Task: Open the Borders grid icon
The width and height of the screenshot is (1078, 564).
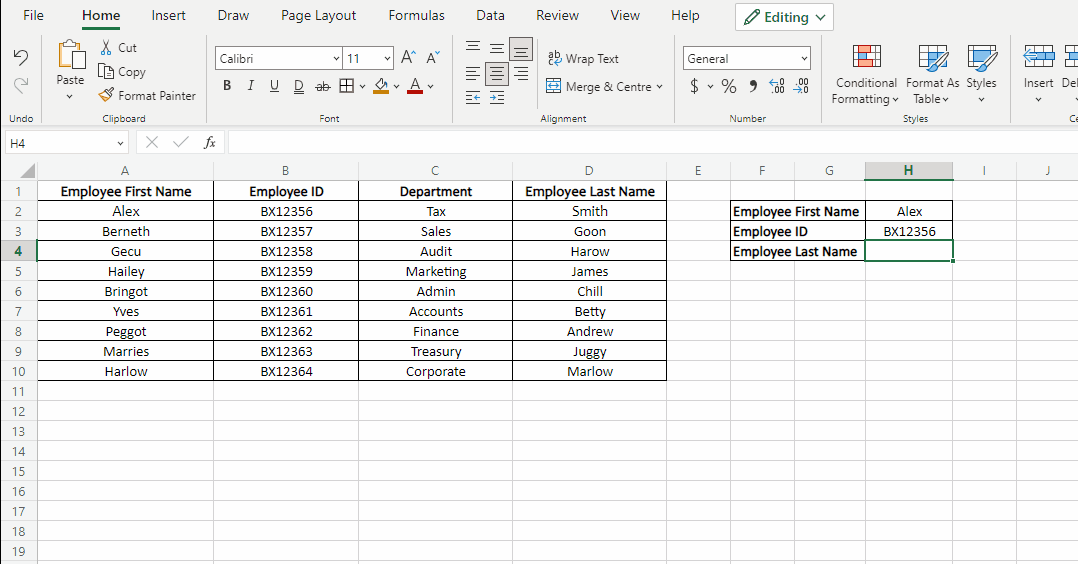Action: click(346, 86)
